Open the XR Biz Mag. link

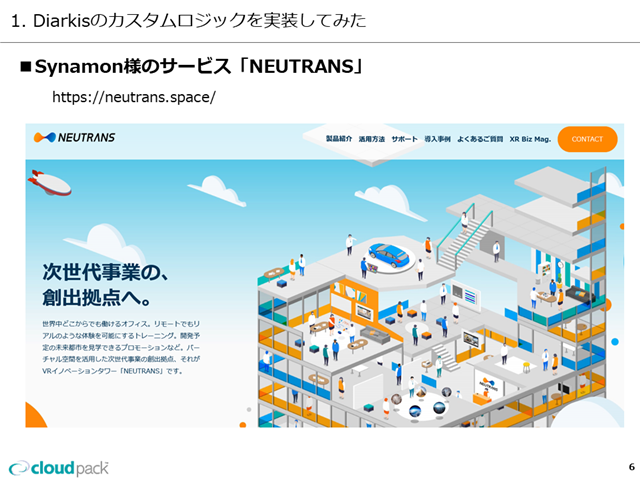coord(530,139)
